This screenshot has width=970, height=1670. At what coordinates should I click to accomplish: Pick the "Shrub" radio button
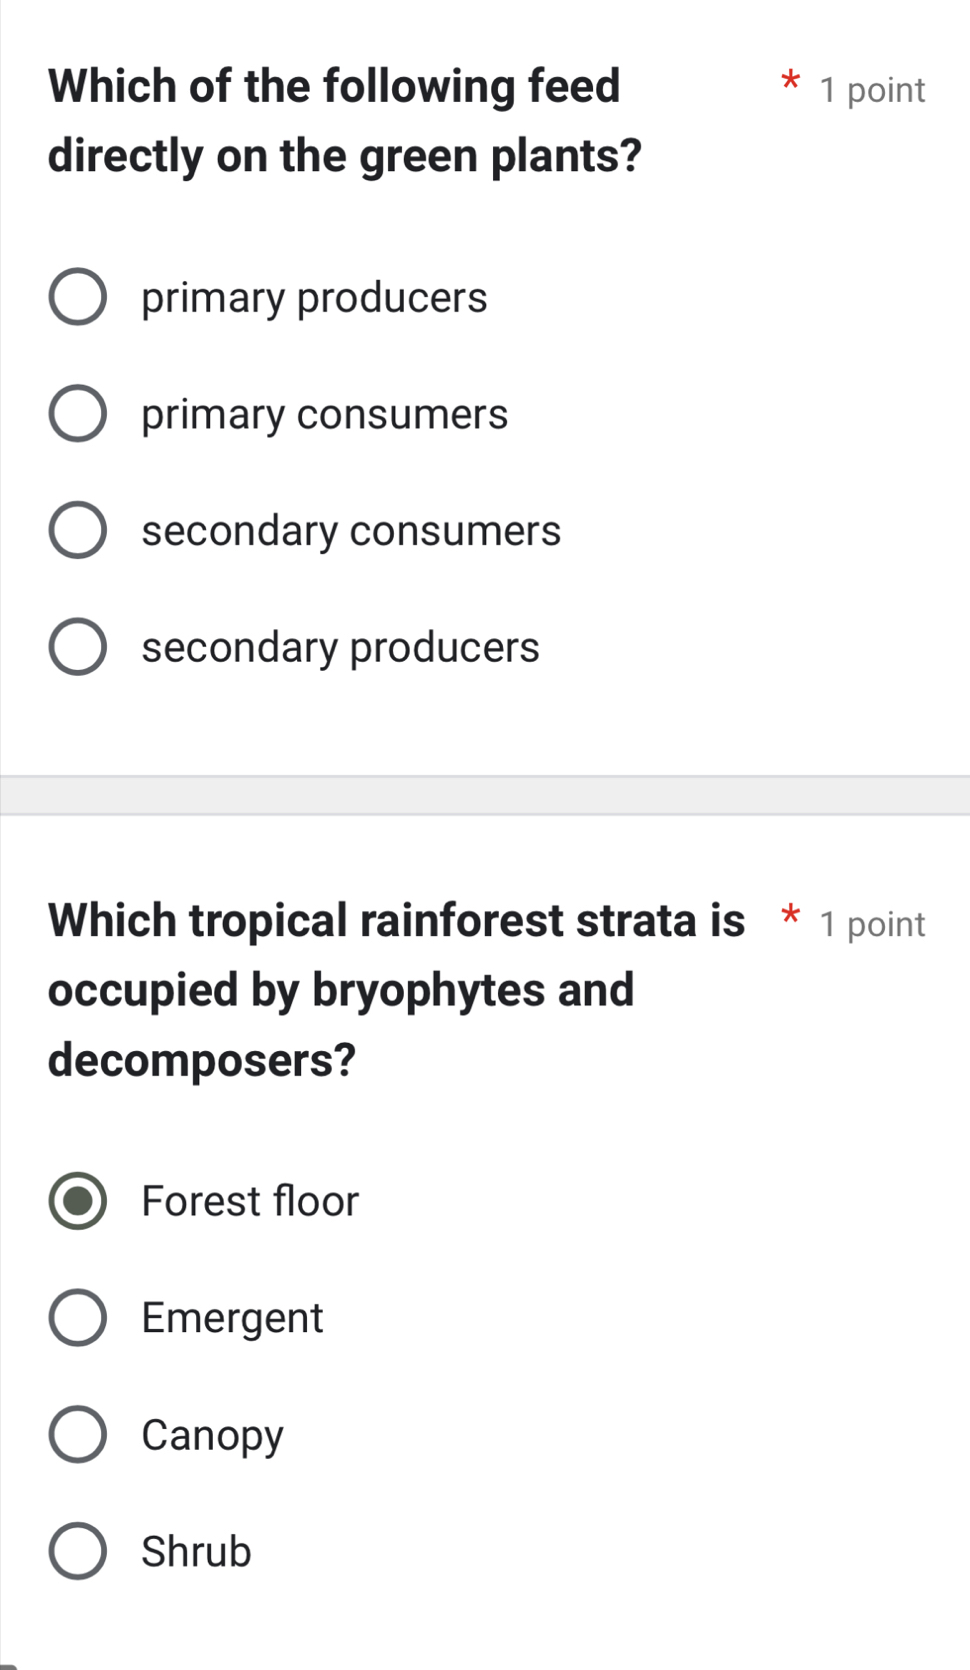[77, 1552]
